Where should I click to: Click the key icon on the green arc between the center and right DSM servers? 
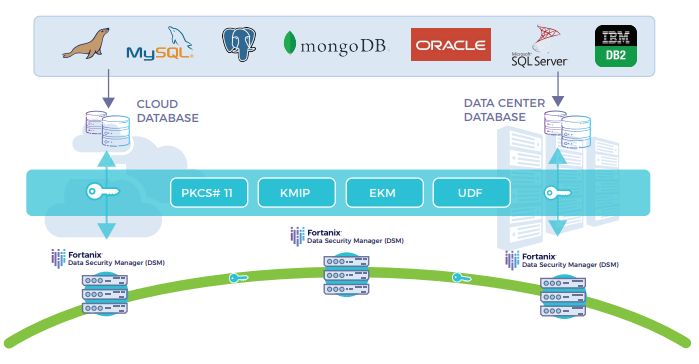coord(461,278)
